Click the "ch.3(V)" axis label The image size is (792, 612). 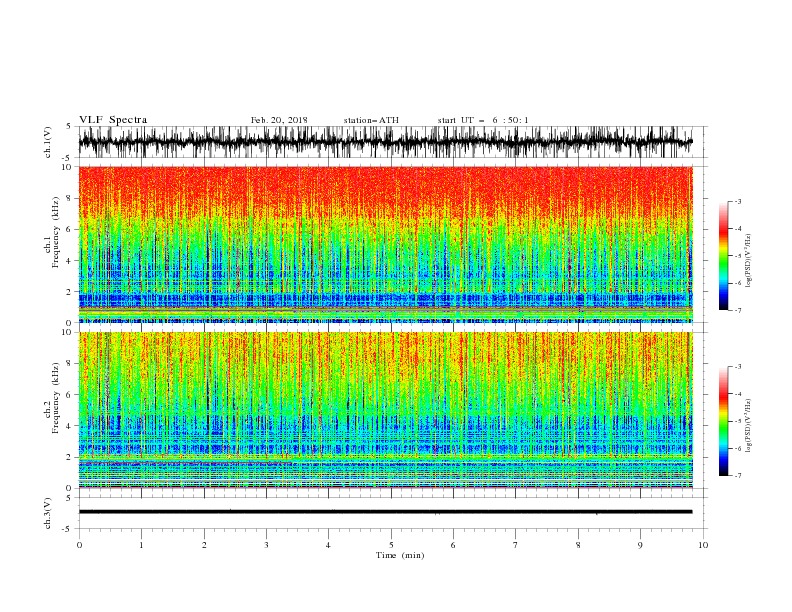48,513
